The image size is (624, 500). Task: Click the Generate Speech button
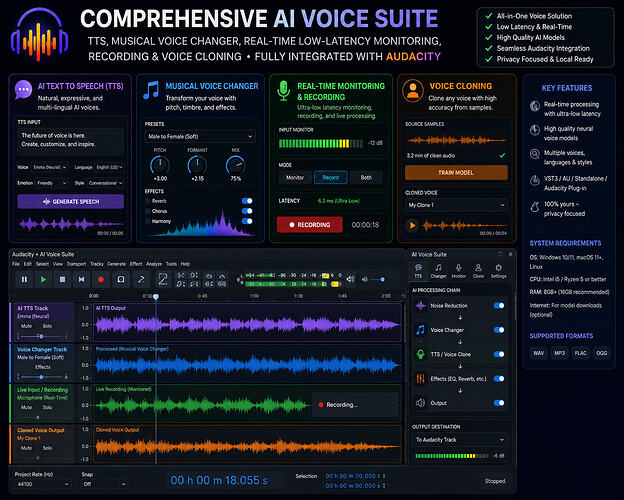click(x=70, y=201)
